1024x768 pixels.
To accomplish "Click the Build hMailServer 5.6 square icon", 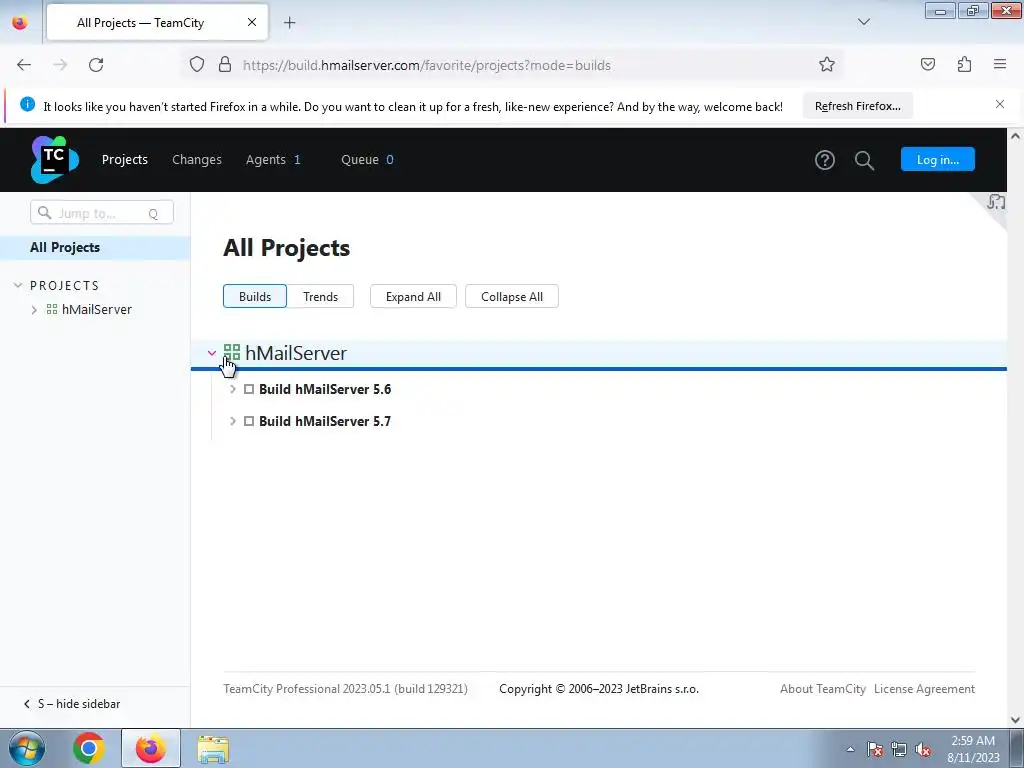I will 249,389.
